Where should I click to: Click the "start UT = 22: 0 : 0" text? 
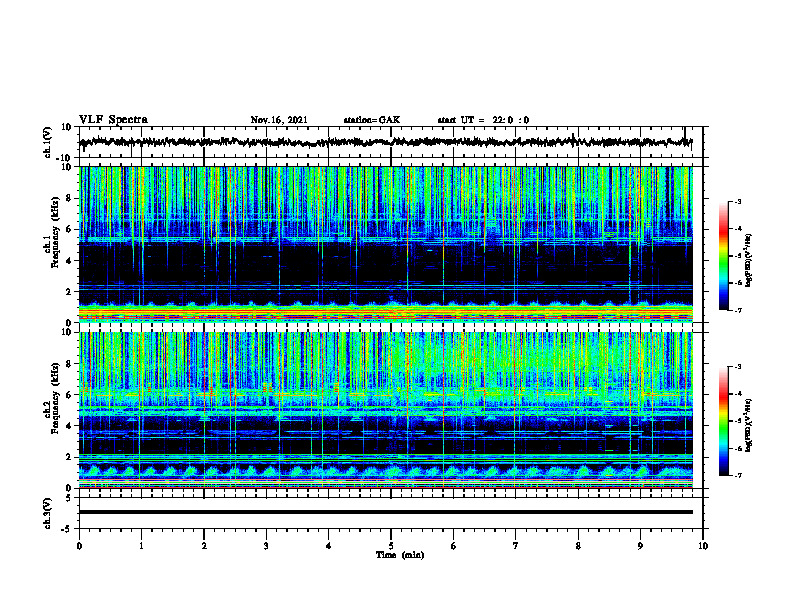483,120
